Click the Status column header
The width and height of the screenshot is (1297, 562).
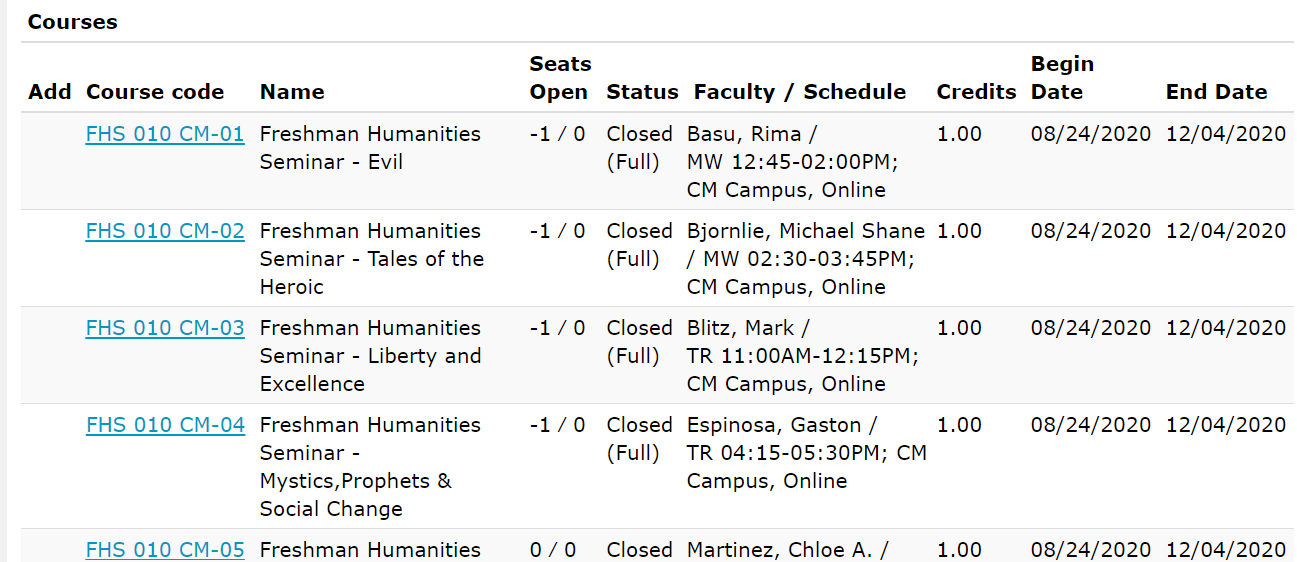[x=642, y=92]
